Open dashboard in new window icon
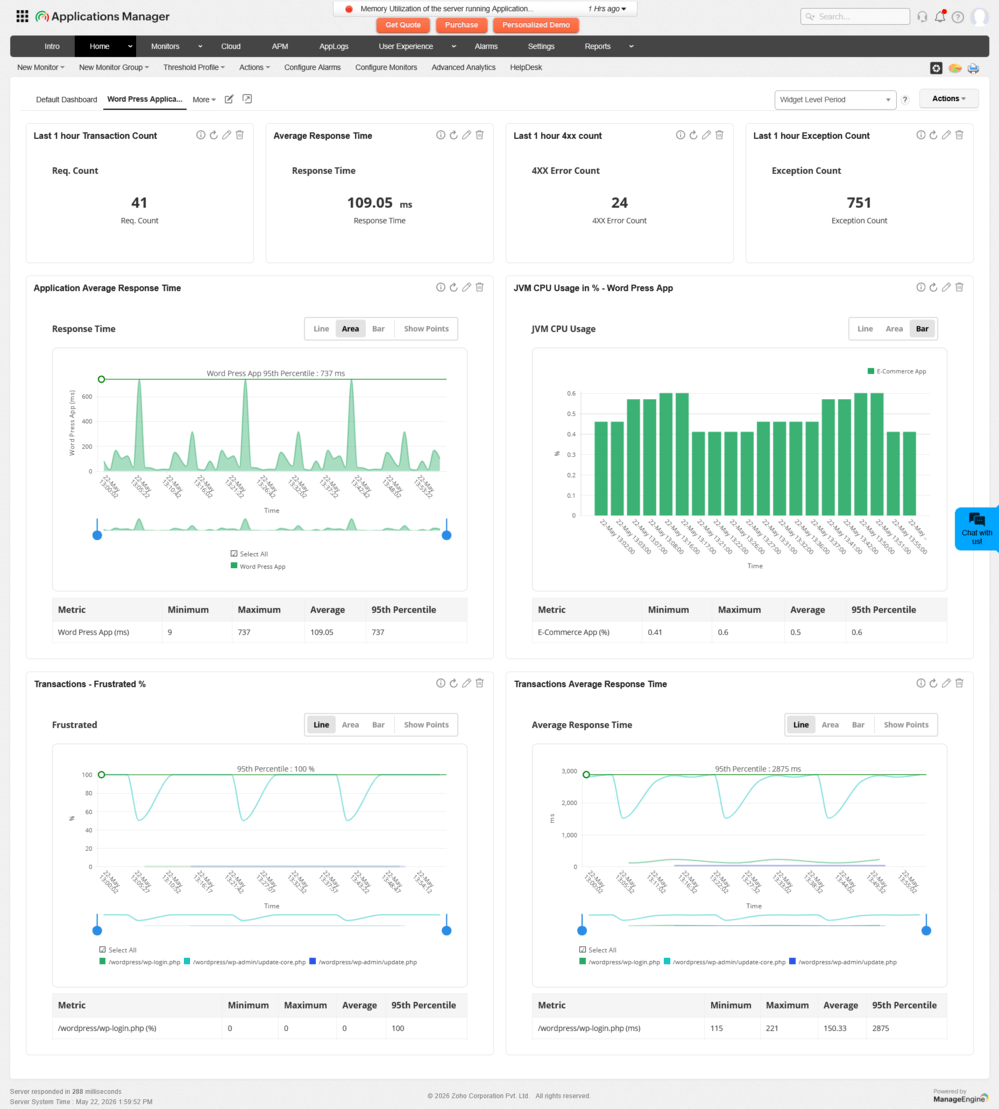Screen dimensions: 999x1109 tap(247, 99)
